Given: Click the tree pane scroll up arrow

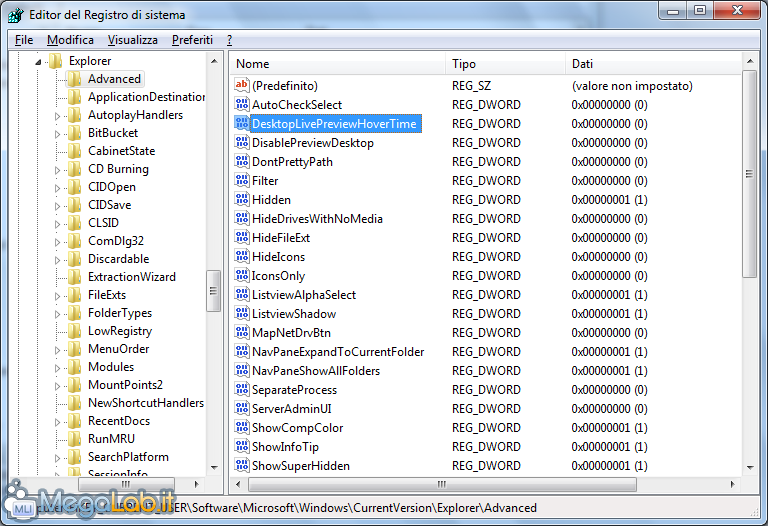Looking at the screenshot, I should coord(214,61).
